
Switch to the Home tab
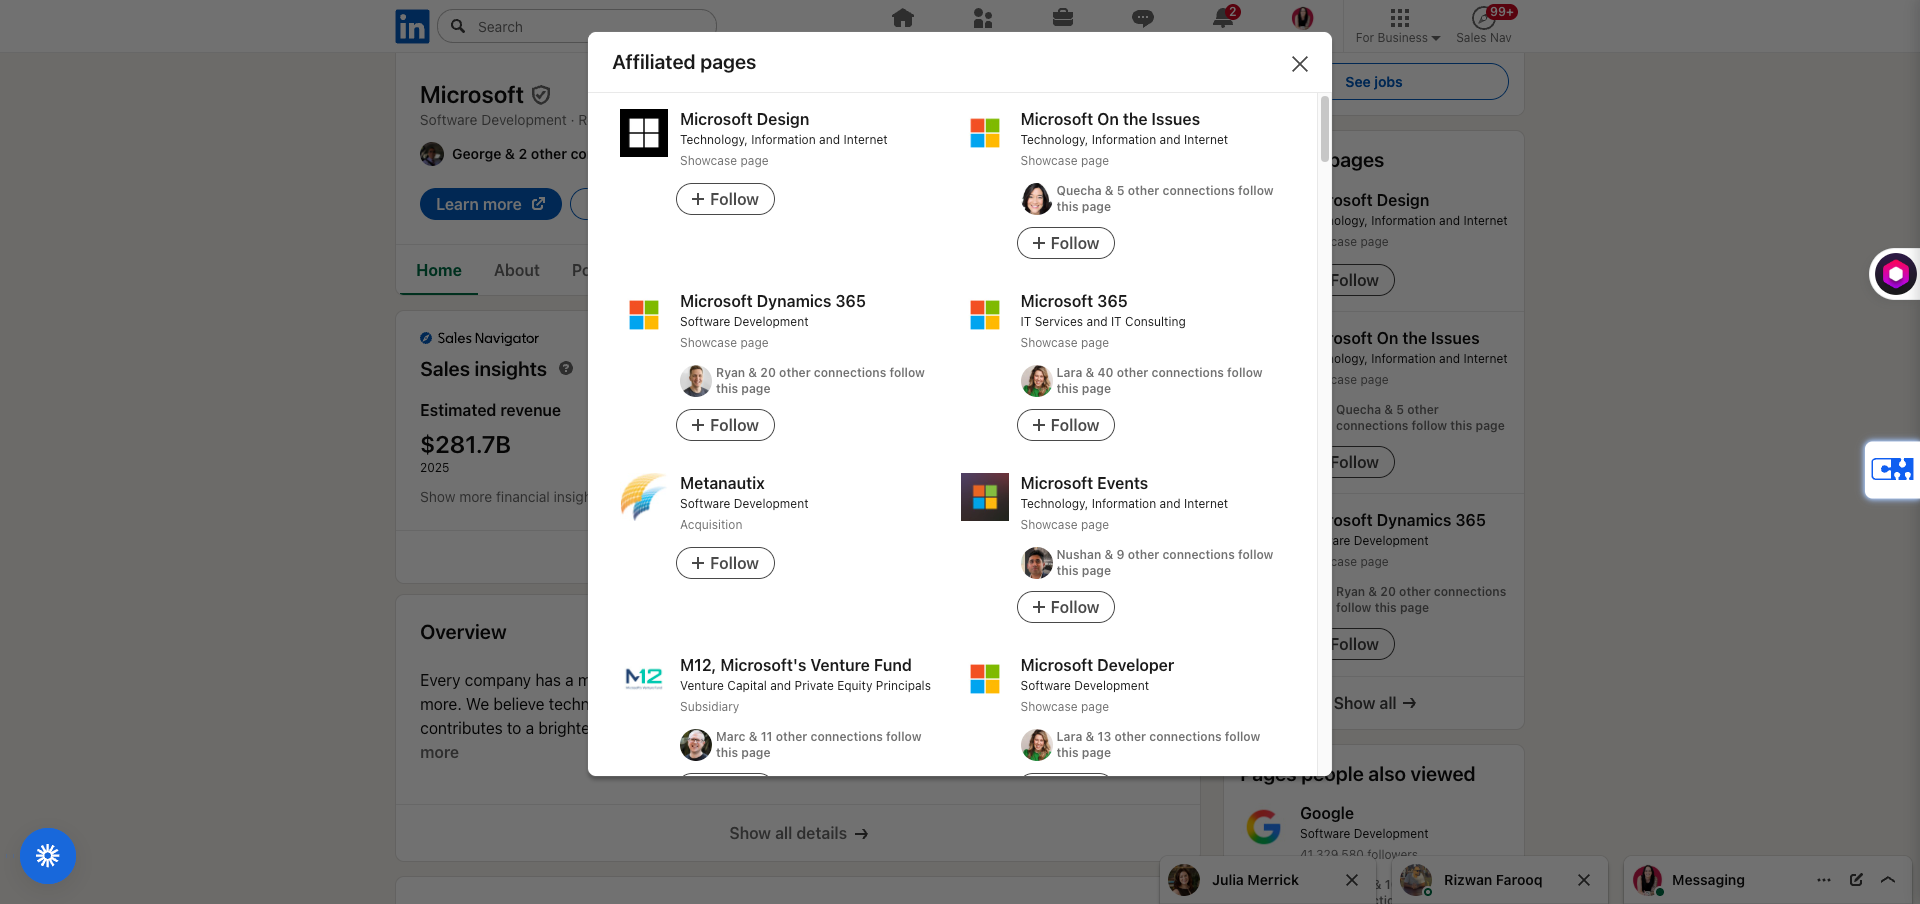[439, 270]
